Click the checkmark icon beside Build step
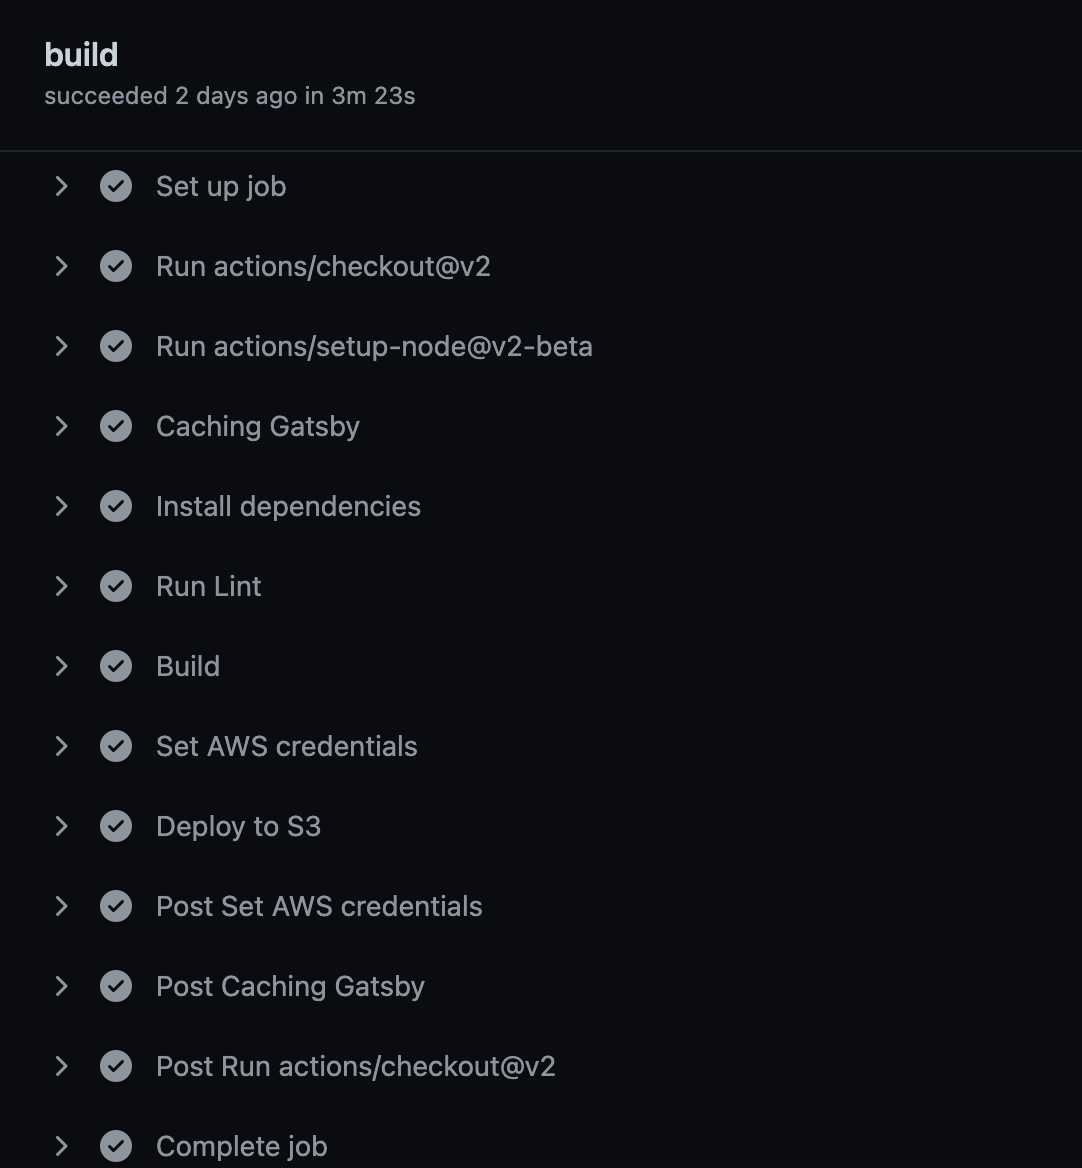 pyautogui.click(x=116, y=666)
